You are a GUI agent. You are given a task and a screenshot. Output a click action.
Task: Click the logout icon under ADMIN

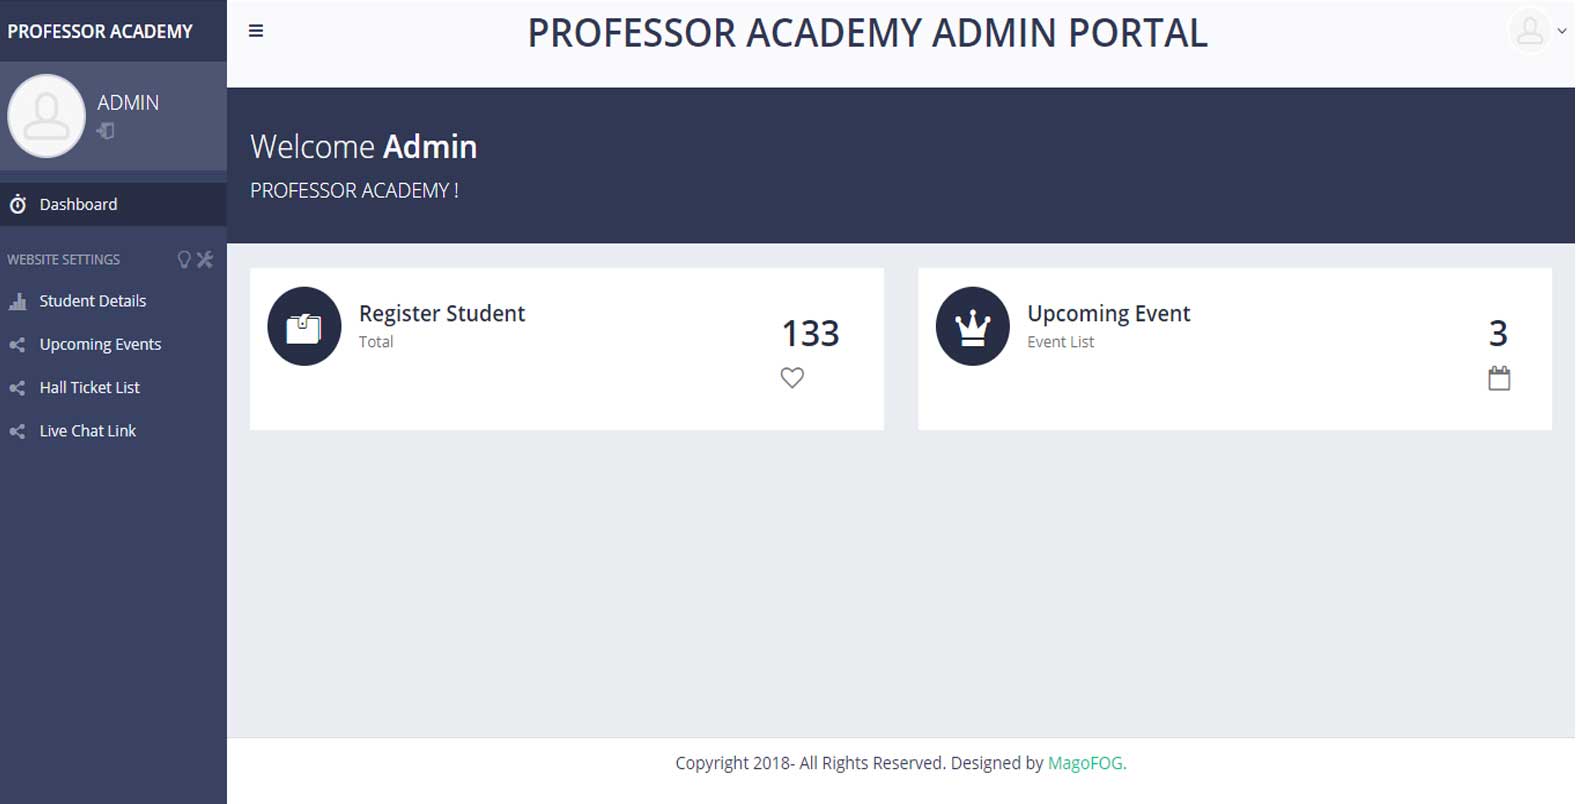pyautogui.click(x=105, y=131)
